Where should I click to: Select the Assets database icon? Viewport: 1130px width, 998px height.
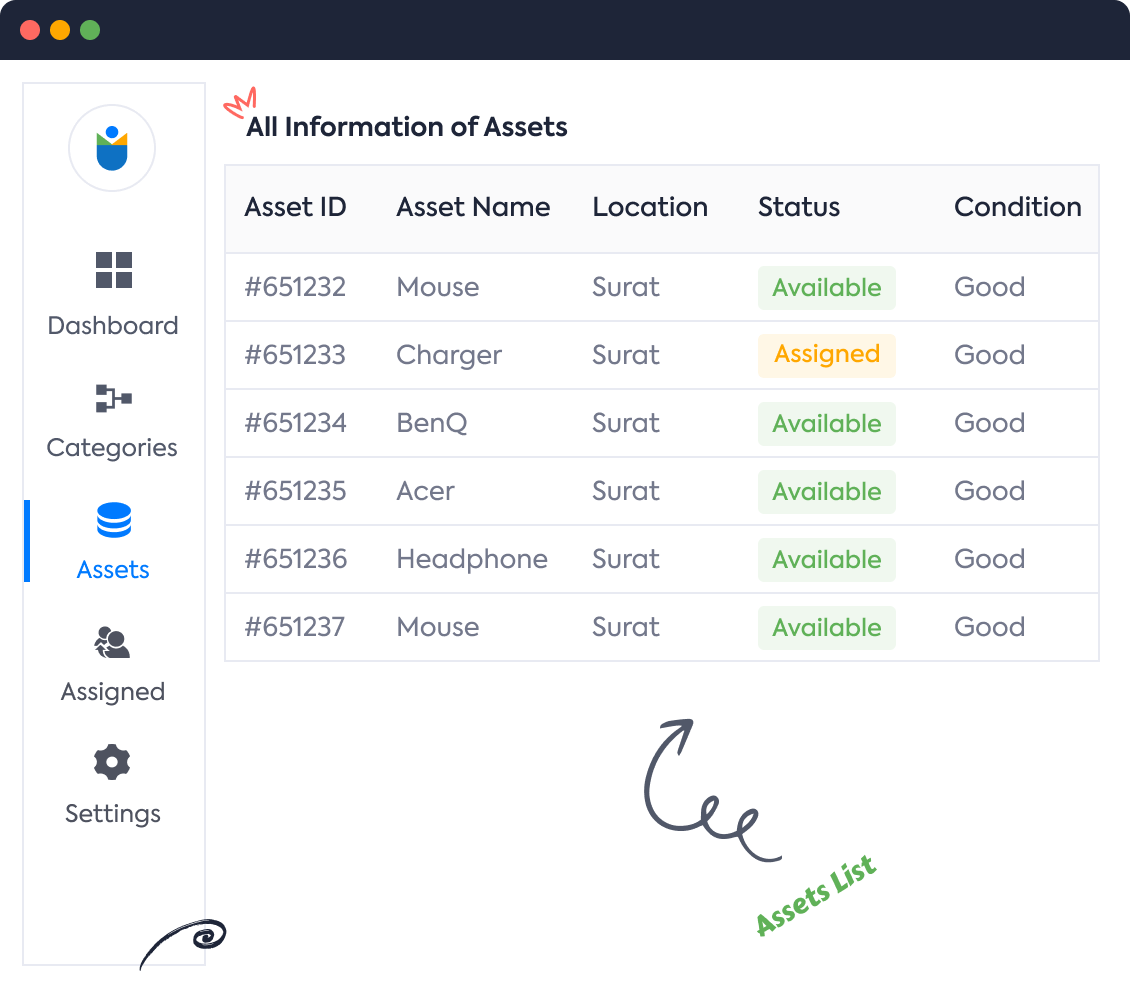pos(113,520)
